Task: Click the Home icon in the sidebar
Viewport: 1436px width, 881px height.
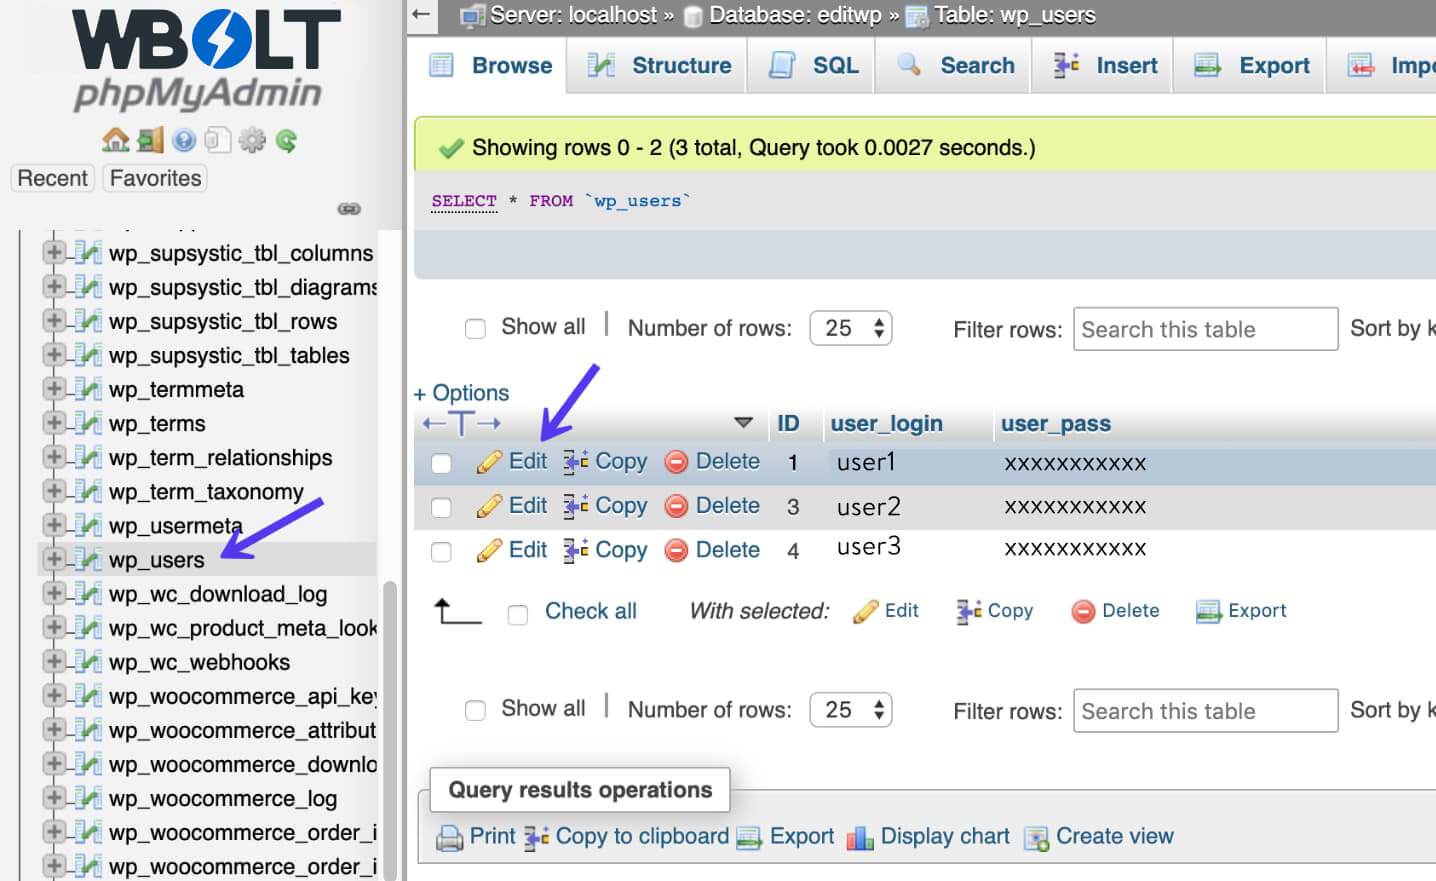Action: click(x=115, y=140)
